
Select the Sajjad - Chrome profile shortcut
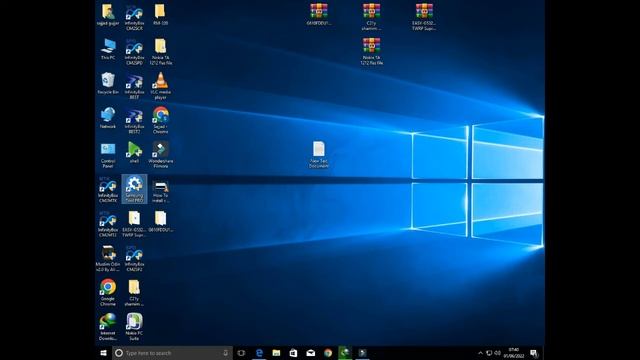coord(160,120)
